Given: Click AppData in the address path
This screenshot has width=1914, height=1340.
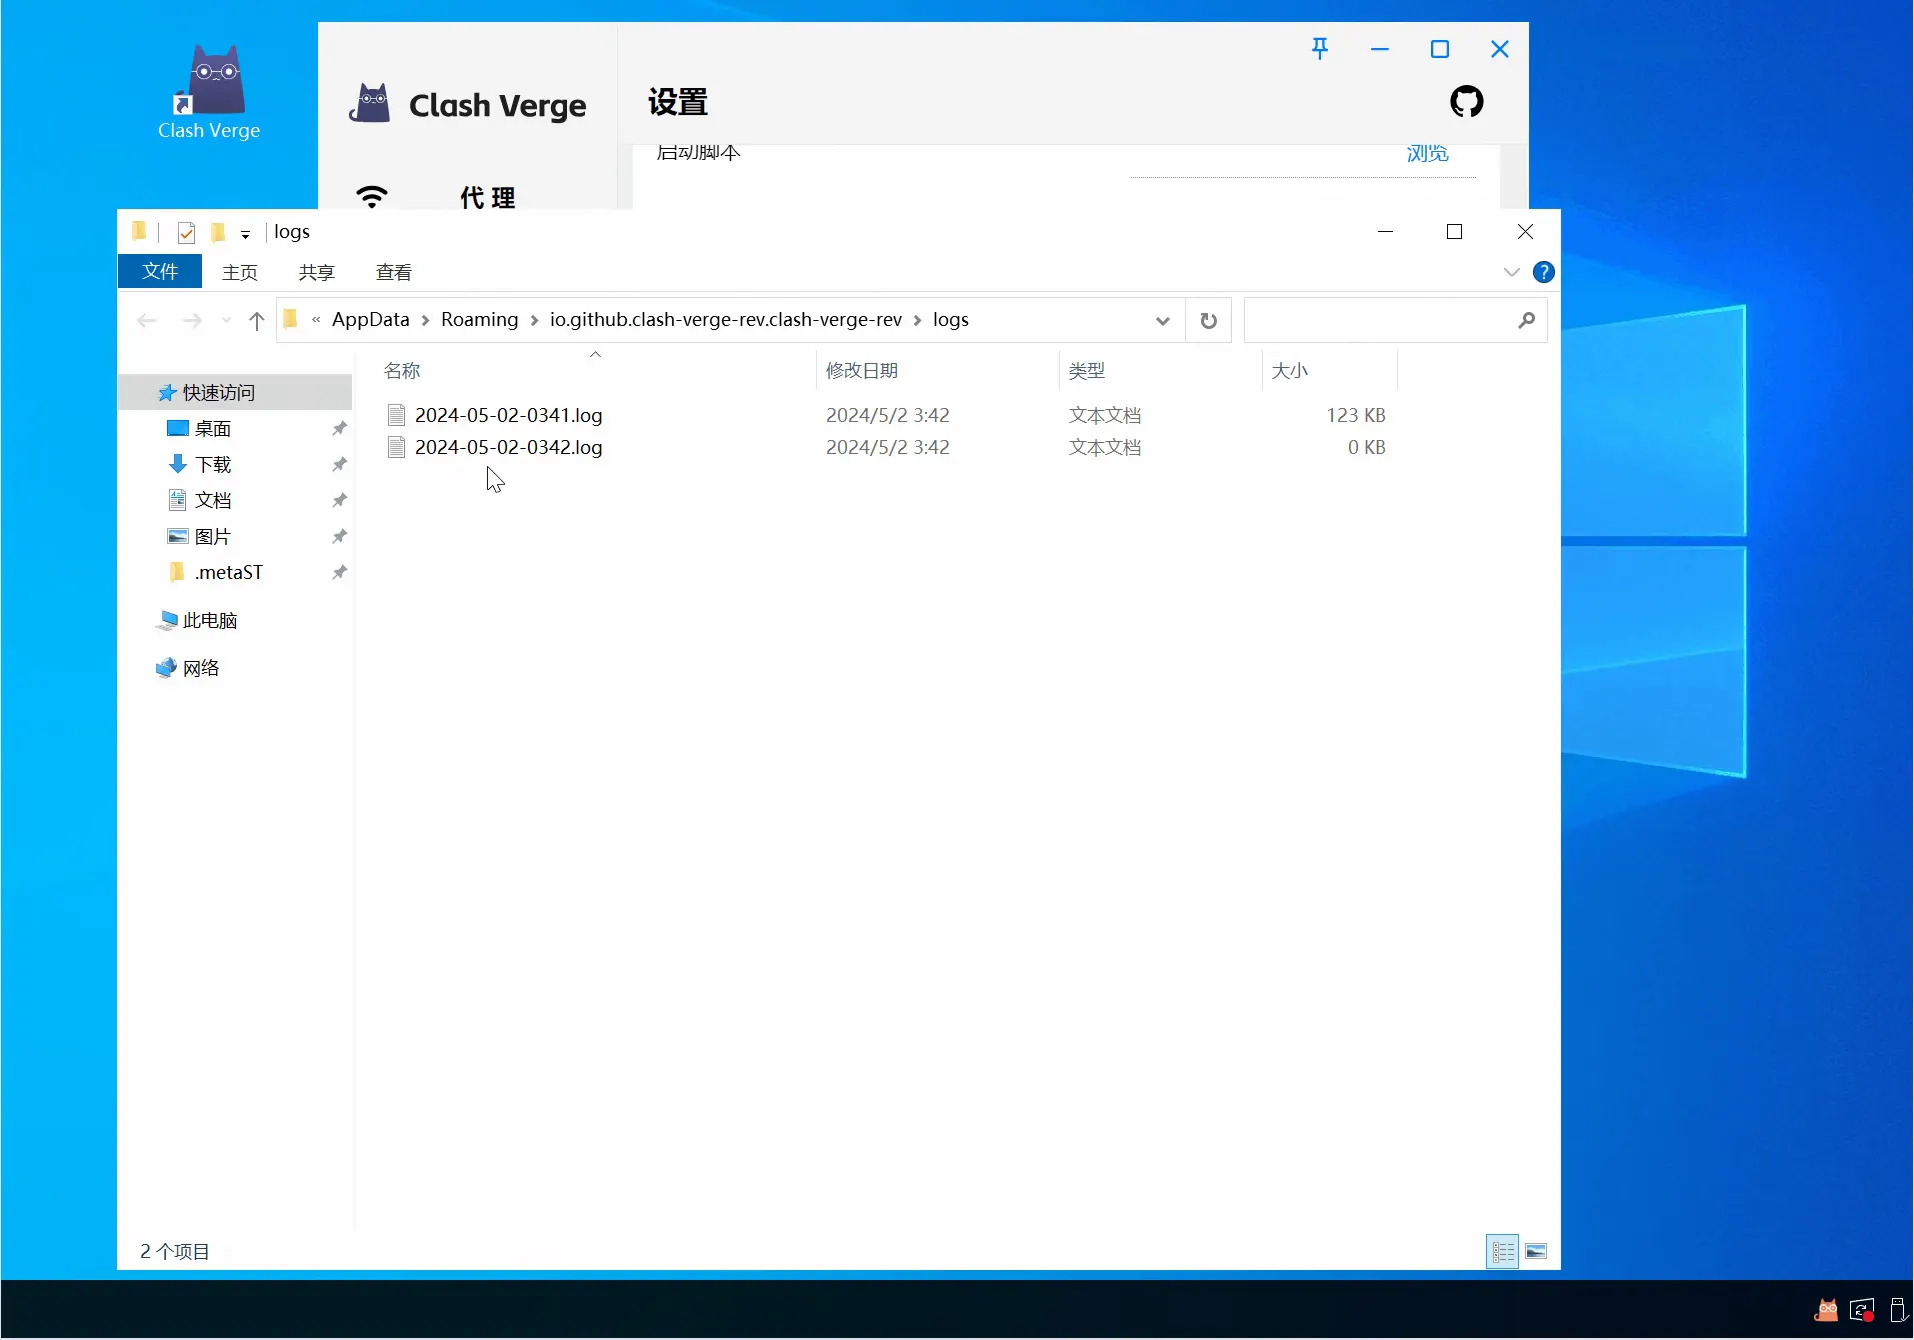Looking at the screenshot, I should [370, 319].
